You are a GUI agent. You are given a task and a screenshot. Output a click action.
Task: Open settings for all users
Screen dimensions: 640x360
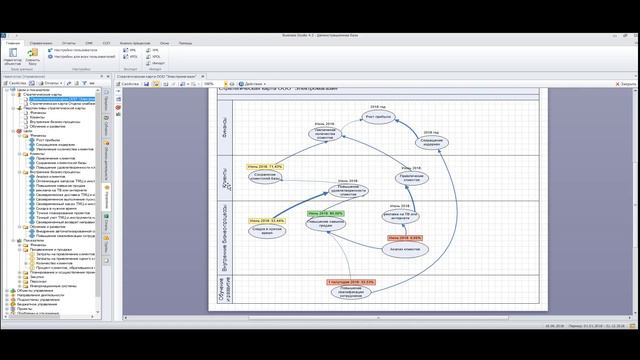pyautogui.click(x=81, y=57)
